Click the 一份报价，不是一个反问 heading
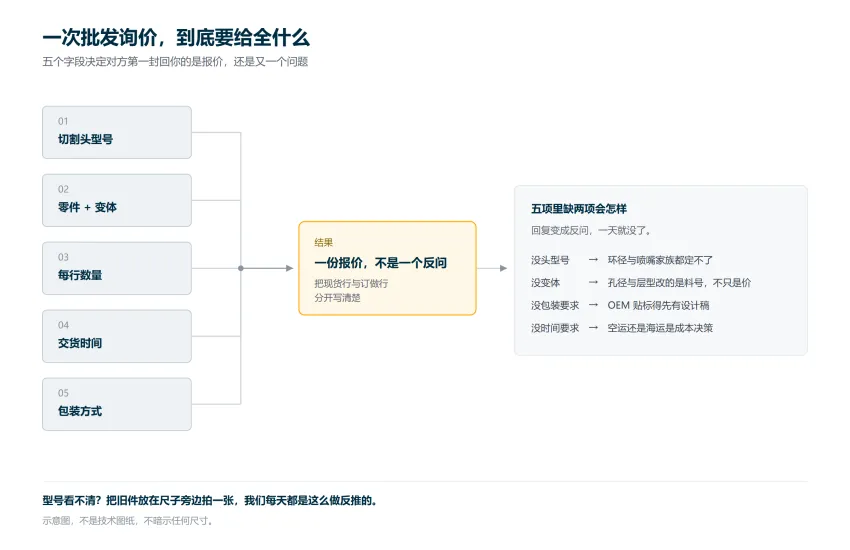This screenshot has width=850, height=550. tap(381, 263)
